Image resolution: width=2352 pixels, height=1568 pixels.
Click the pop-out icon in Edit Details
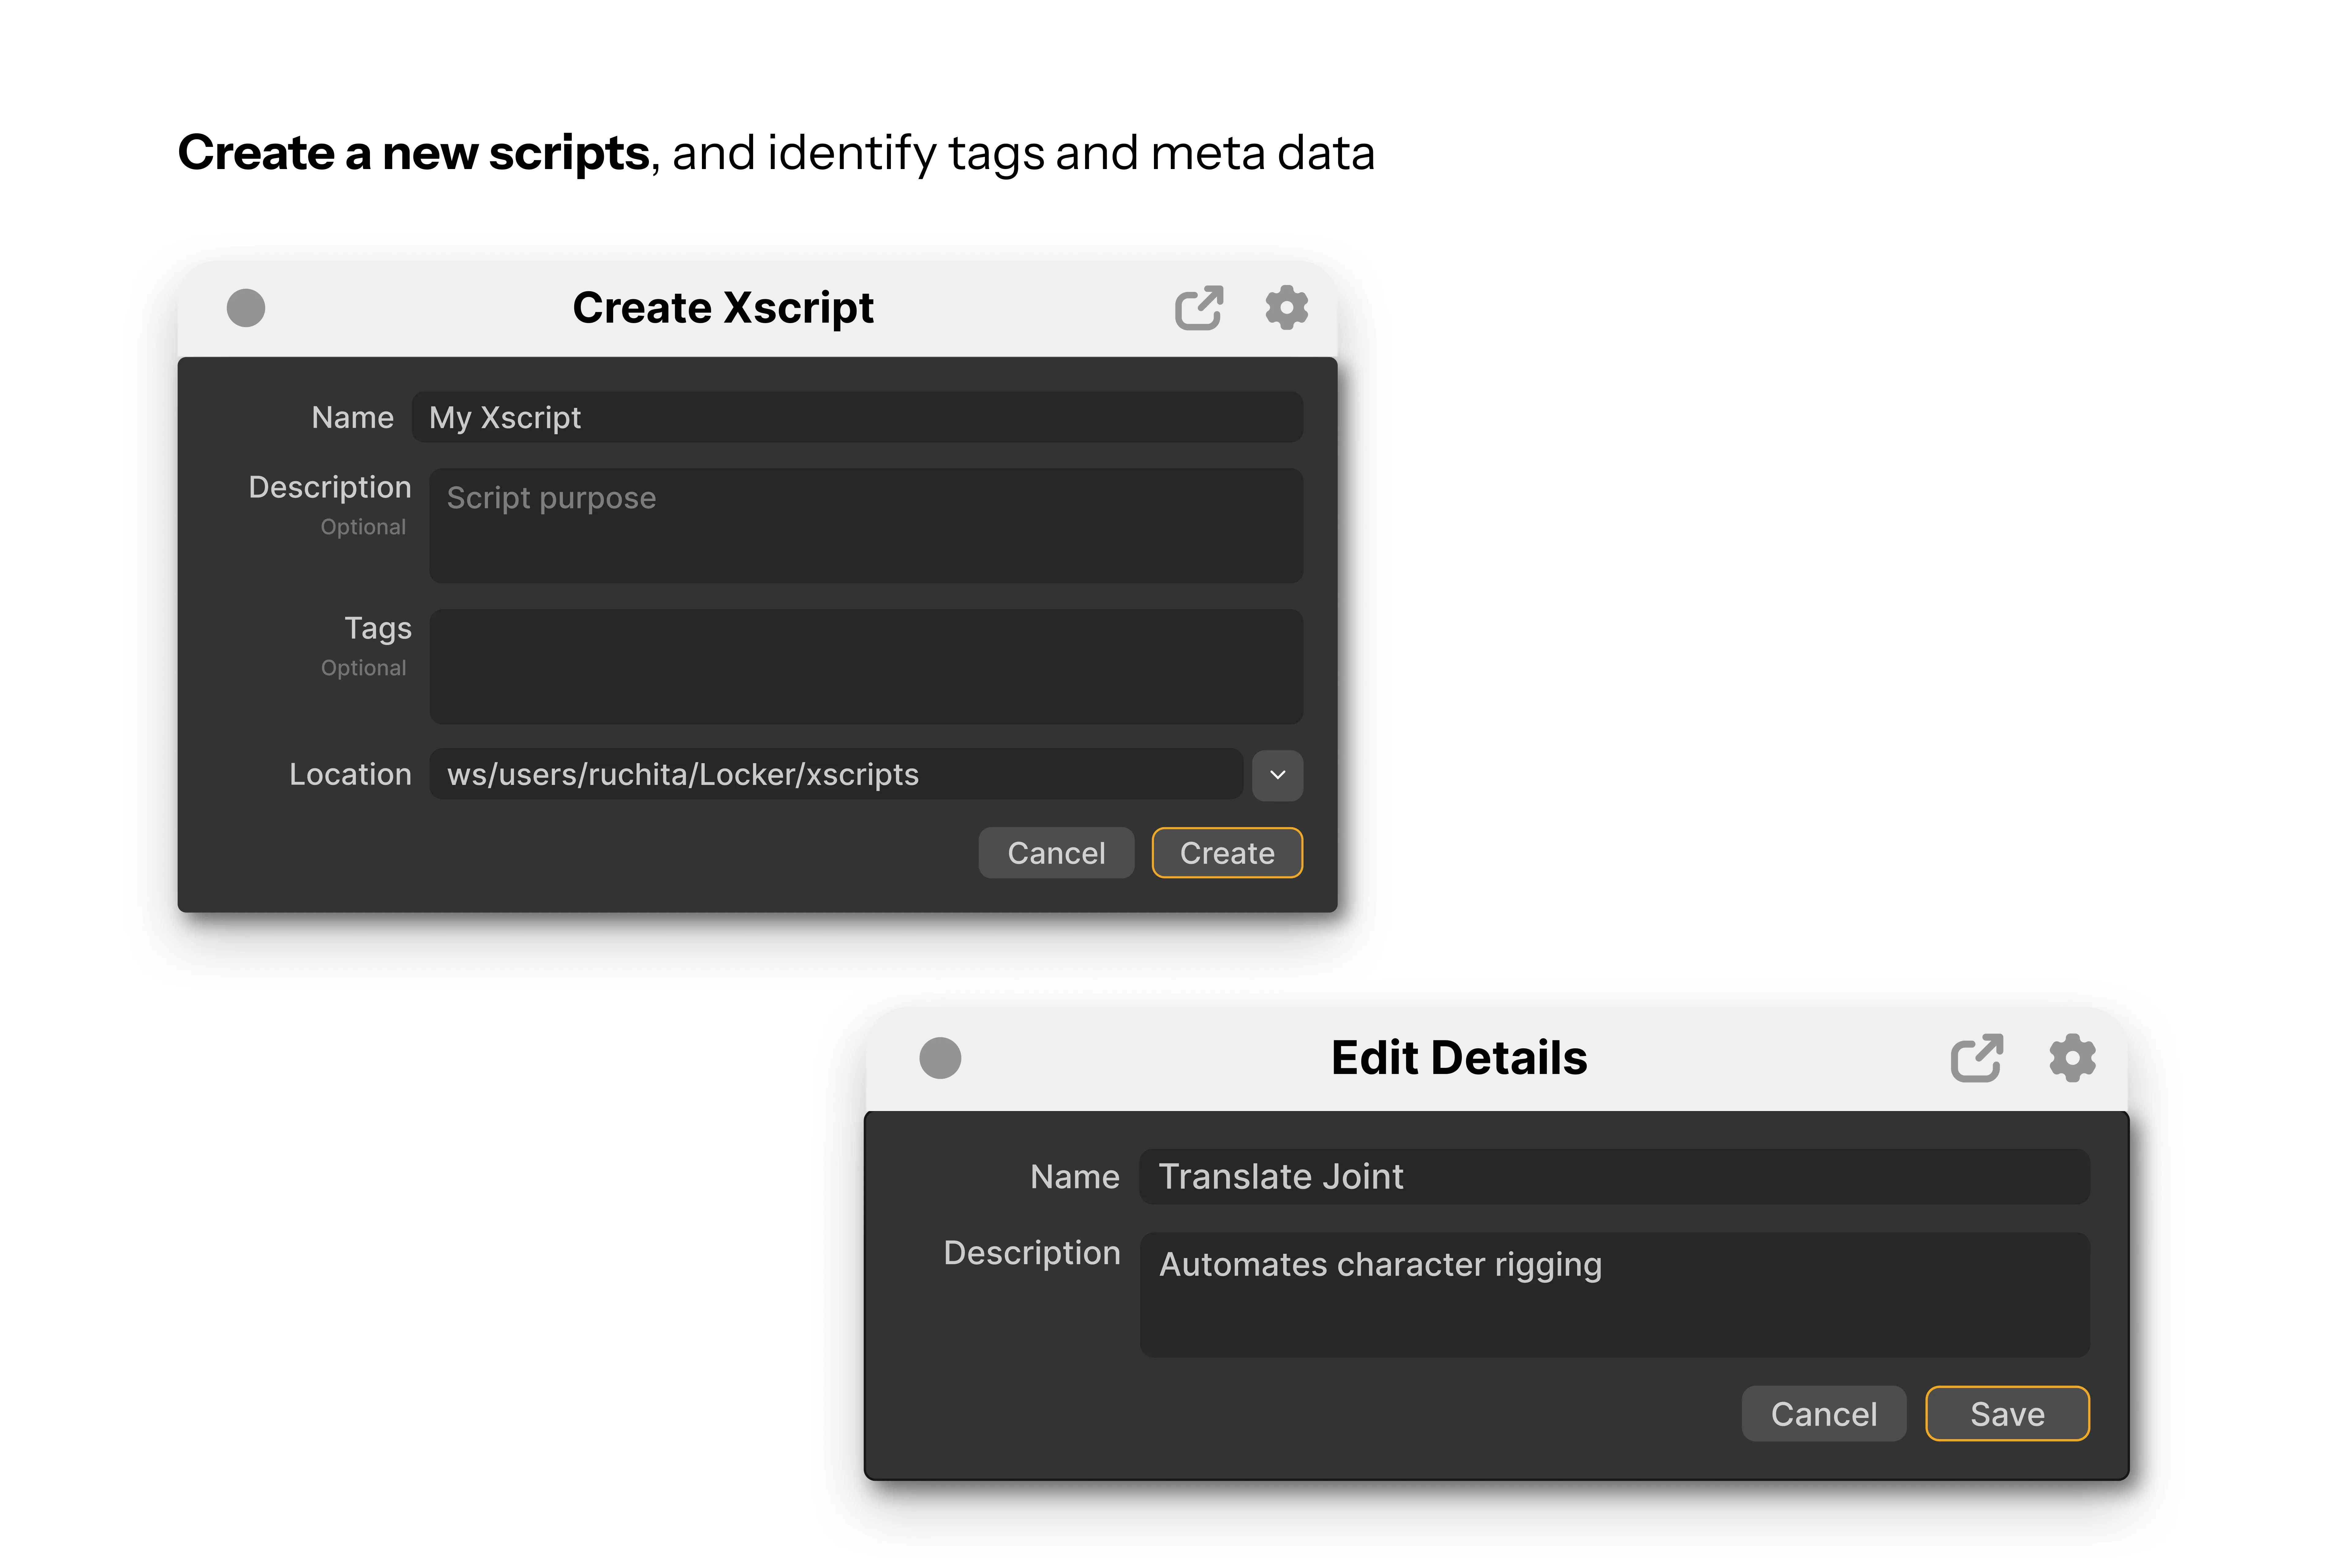click(x=1977, y=1058)
